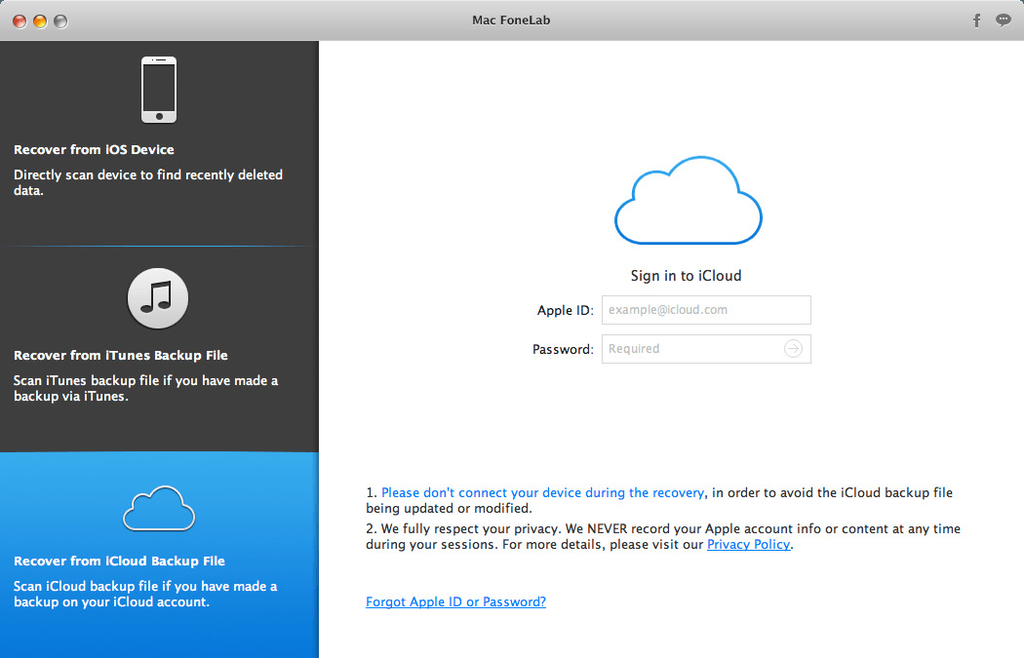Click the iTunes music note icon
This screenshot has width=1024, height=658.
tap(158, 298)
